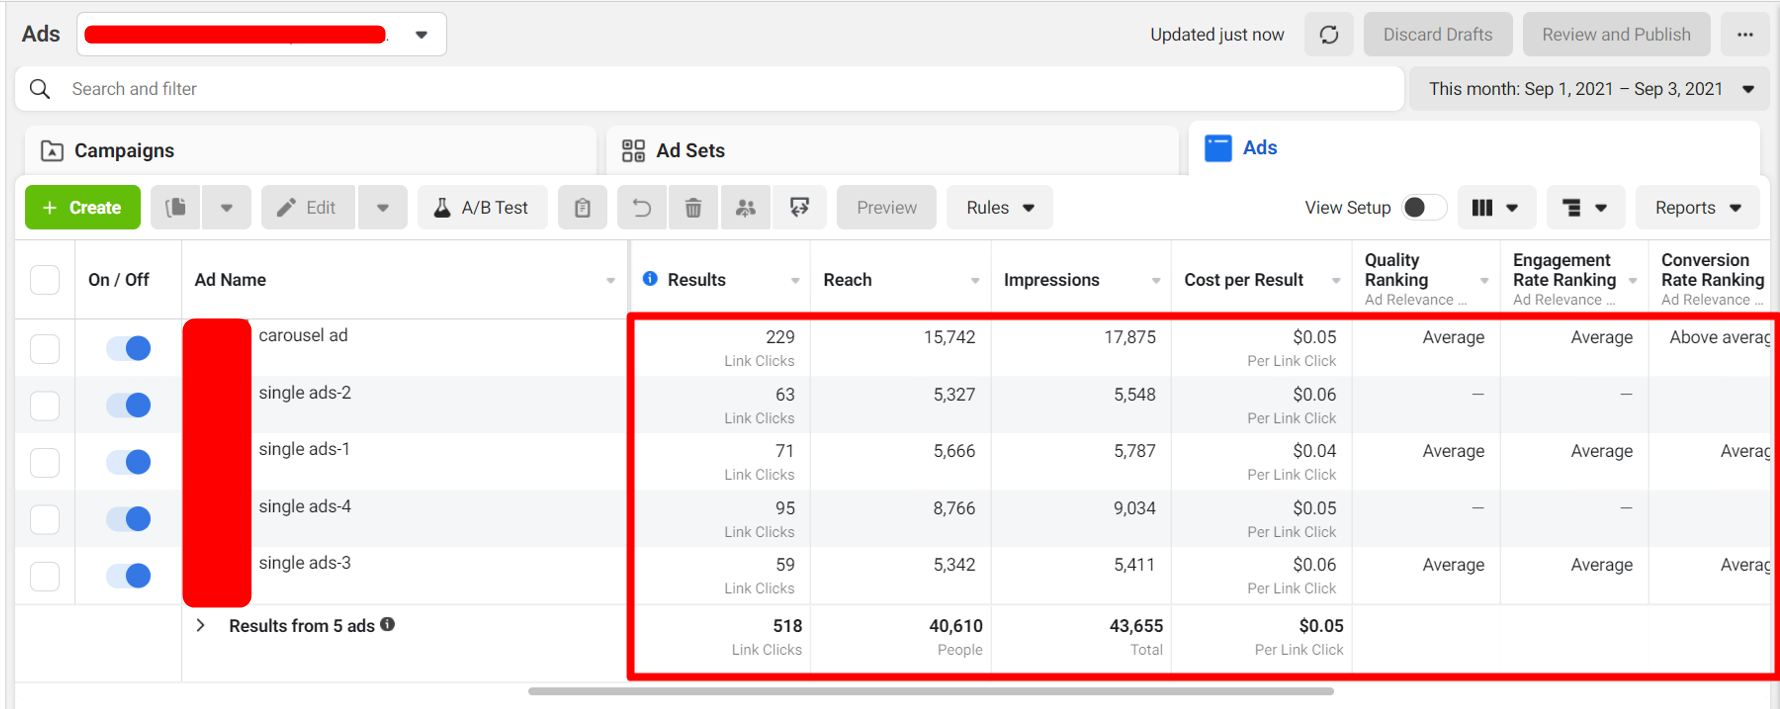This screenshot has height=709, width=1780.
Task: Click the Search and filter field
Action: pyautogui.click(x=700, y=89)
